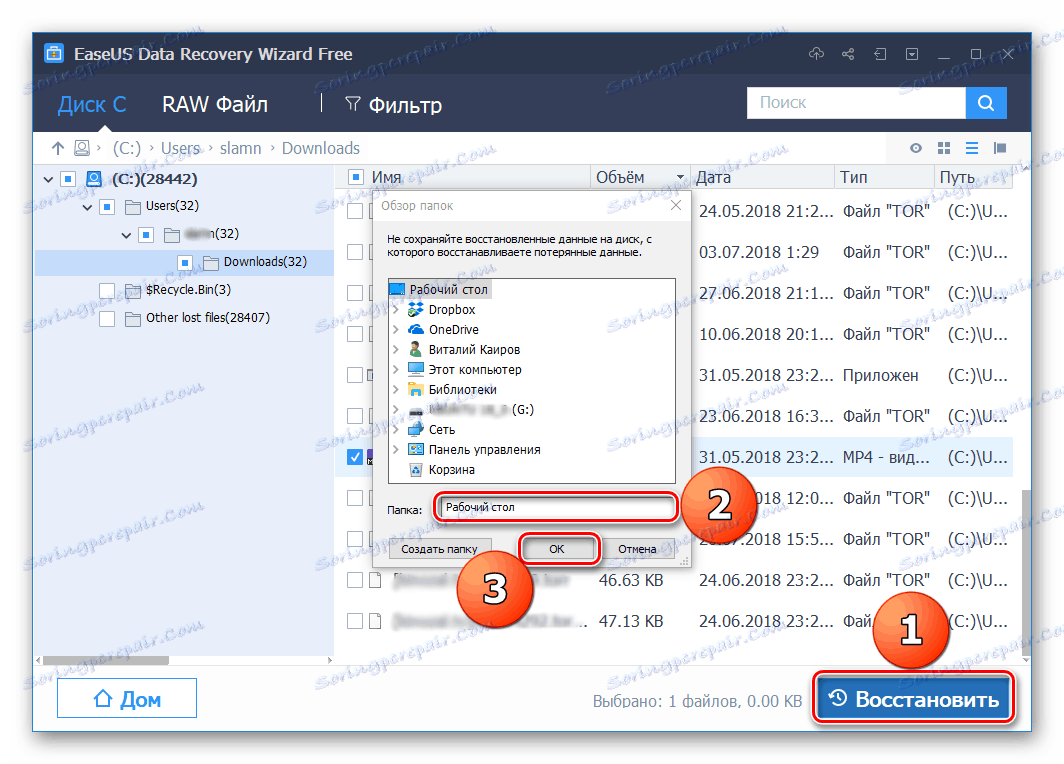Switch to details panel view
This screenshot has width=1064, height=764.
[x=1000, y=148]
